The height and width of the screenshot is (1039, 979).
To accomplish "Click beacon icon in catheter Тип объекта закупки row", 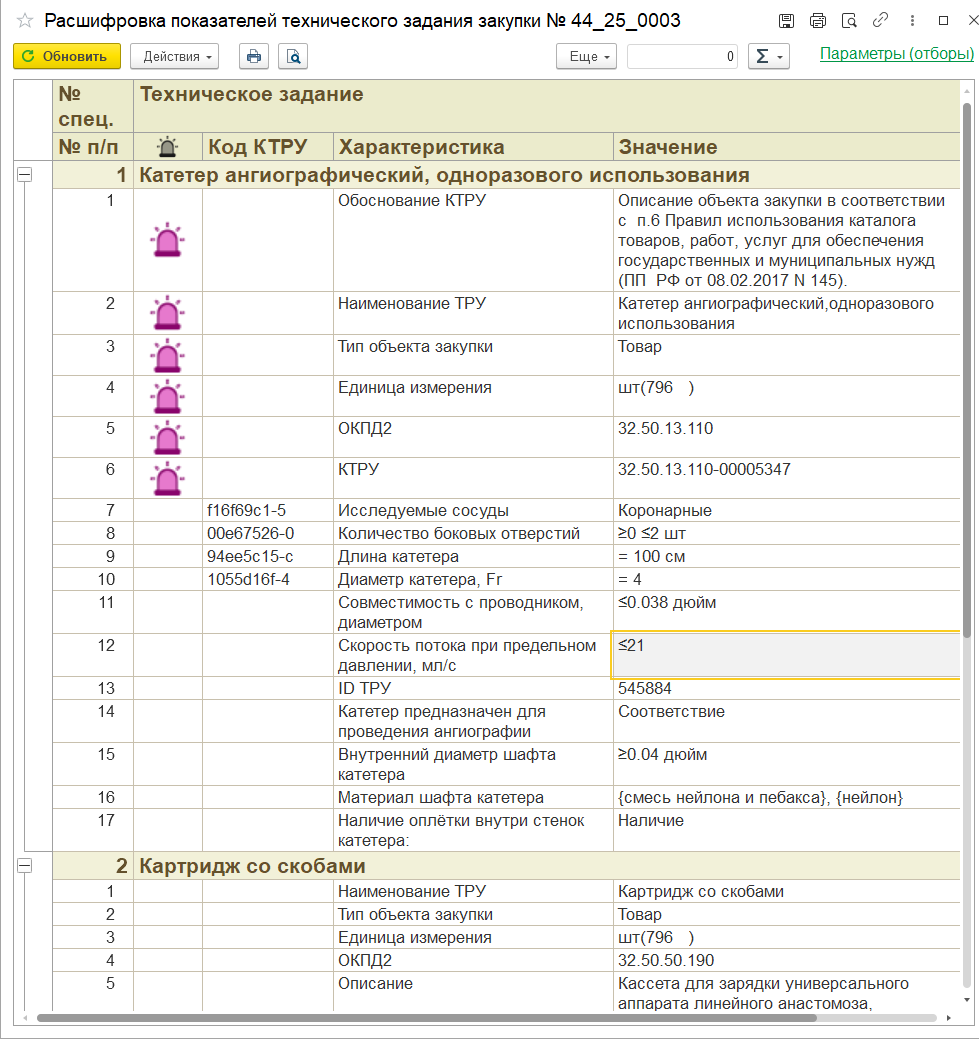I will pos(168,356).
